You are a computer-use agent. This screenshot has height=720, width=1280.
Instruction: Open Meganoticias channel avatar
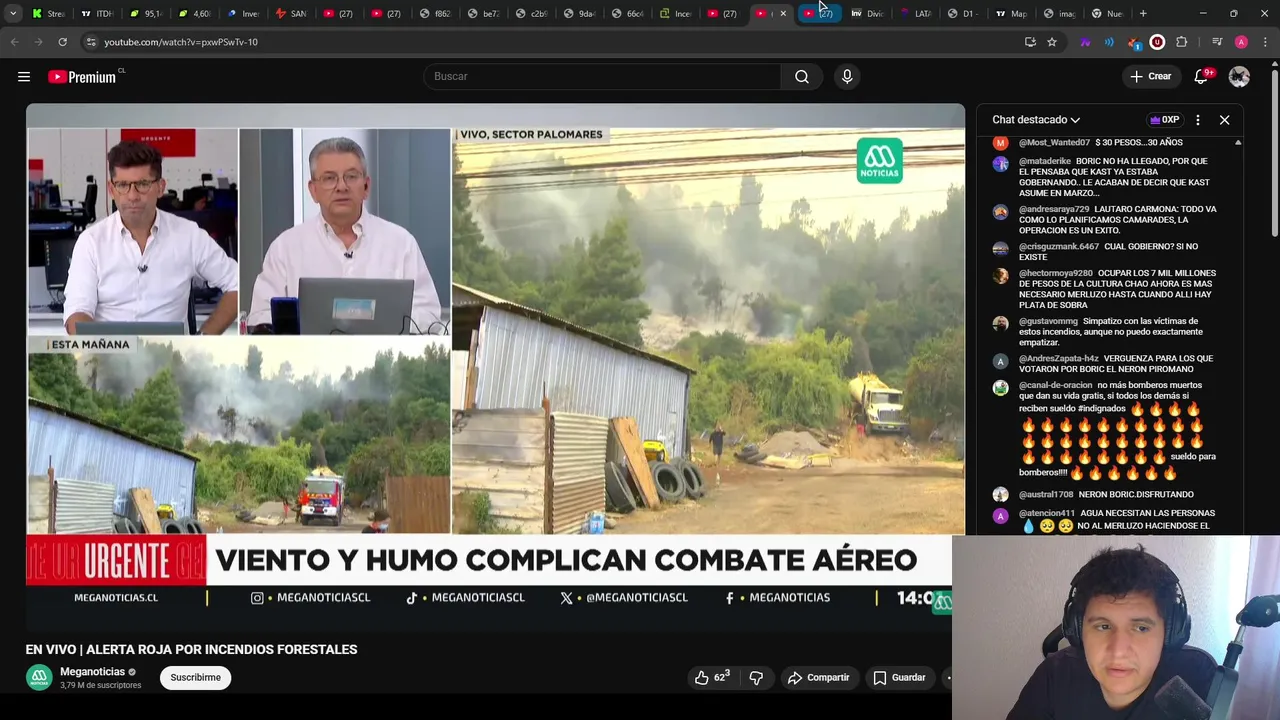(x=39, y=678)
